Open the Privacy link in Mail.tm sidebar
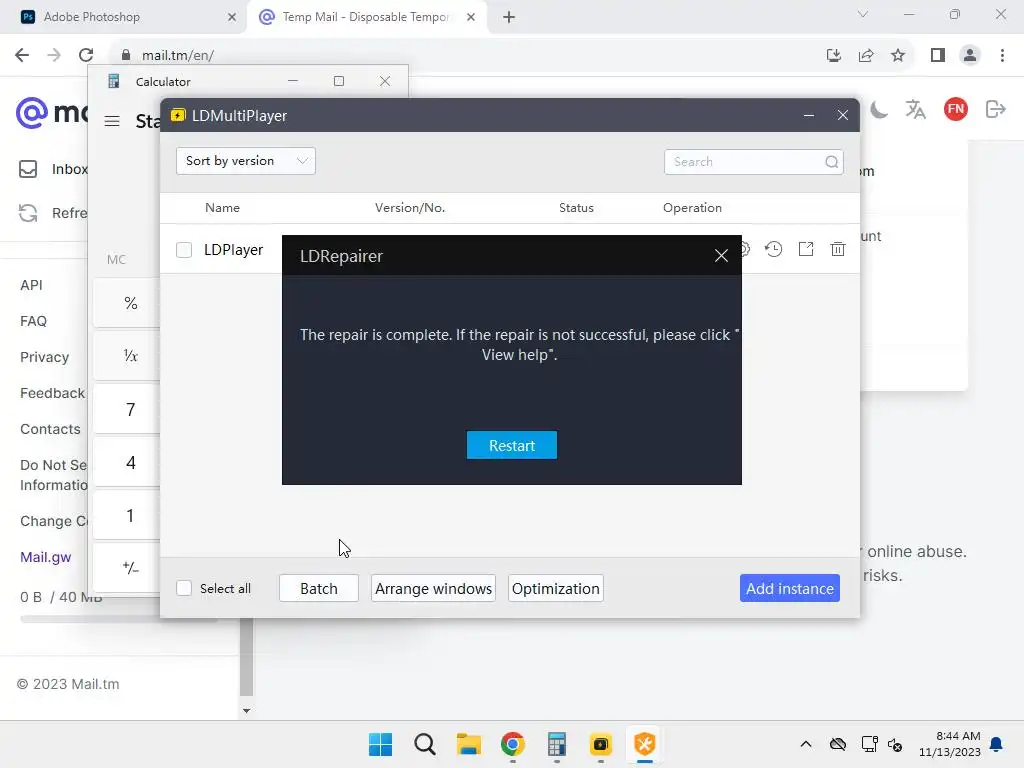The width and height of the screenshot is (1024, 768). pyautogui.click(x=44, y=357)
